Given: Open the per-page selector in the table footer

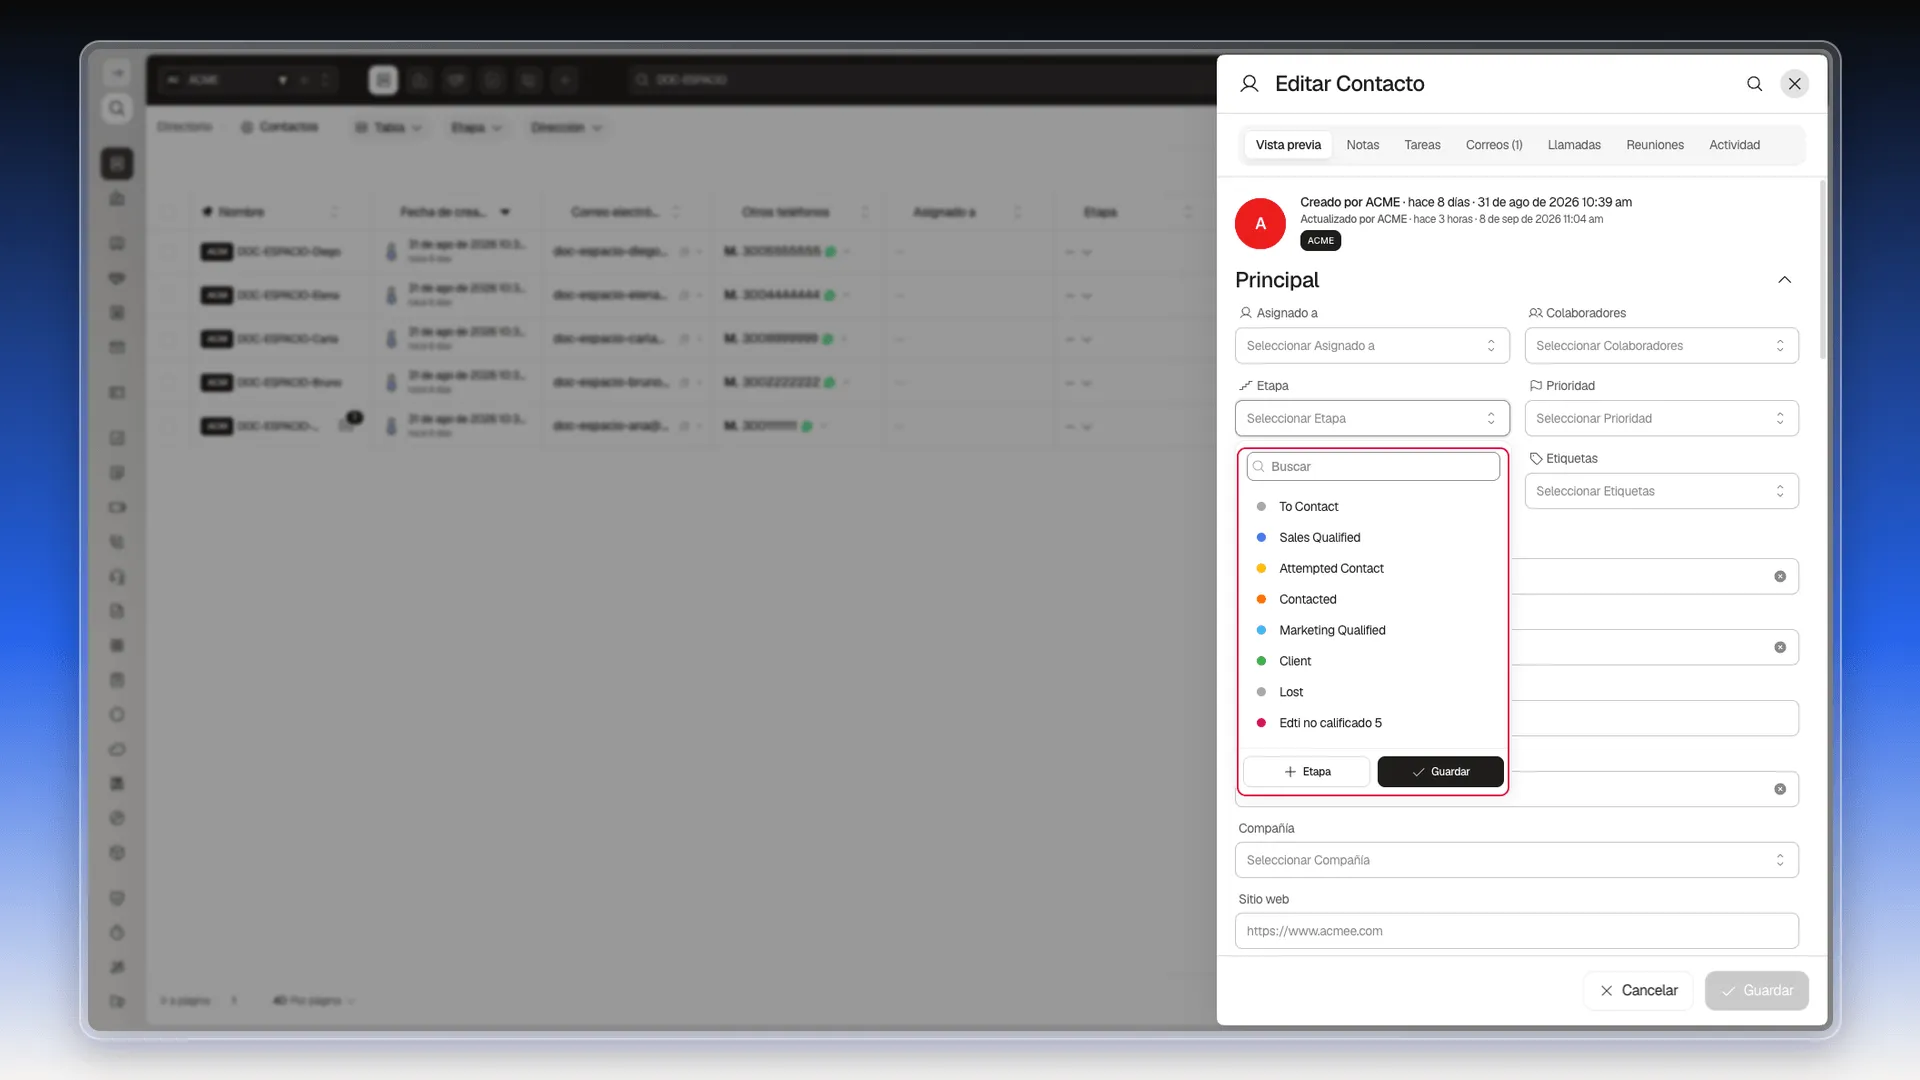Looking at the screenshot, I should pyautogui.click(x=313, y=1001).
